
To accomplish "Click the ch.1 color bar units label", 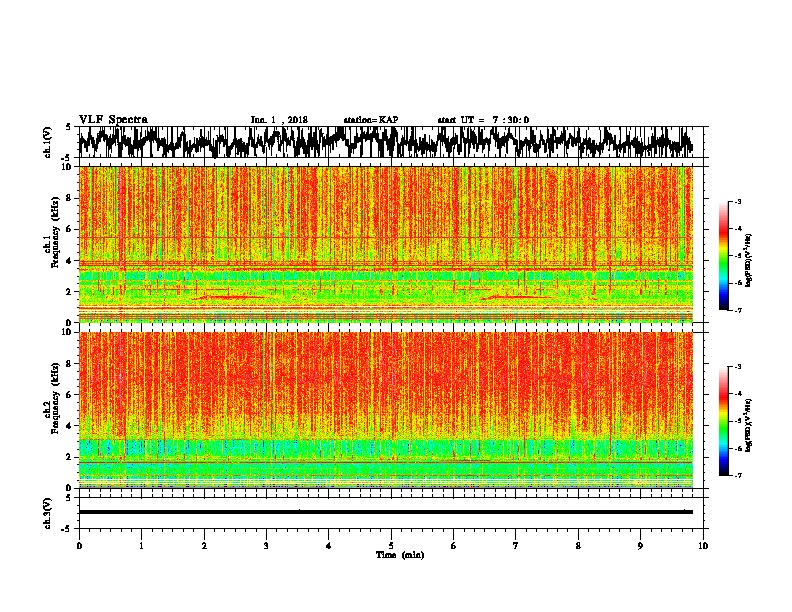I will tap(749, 261).
